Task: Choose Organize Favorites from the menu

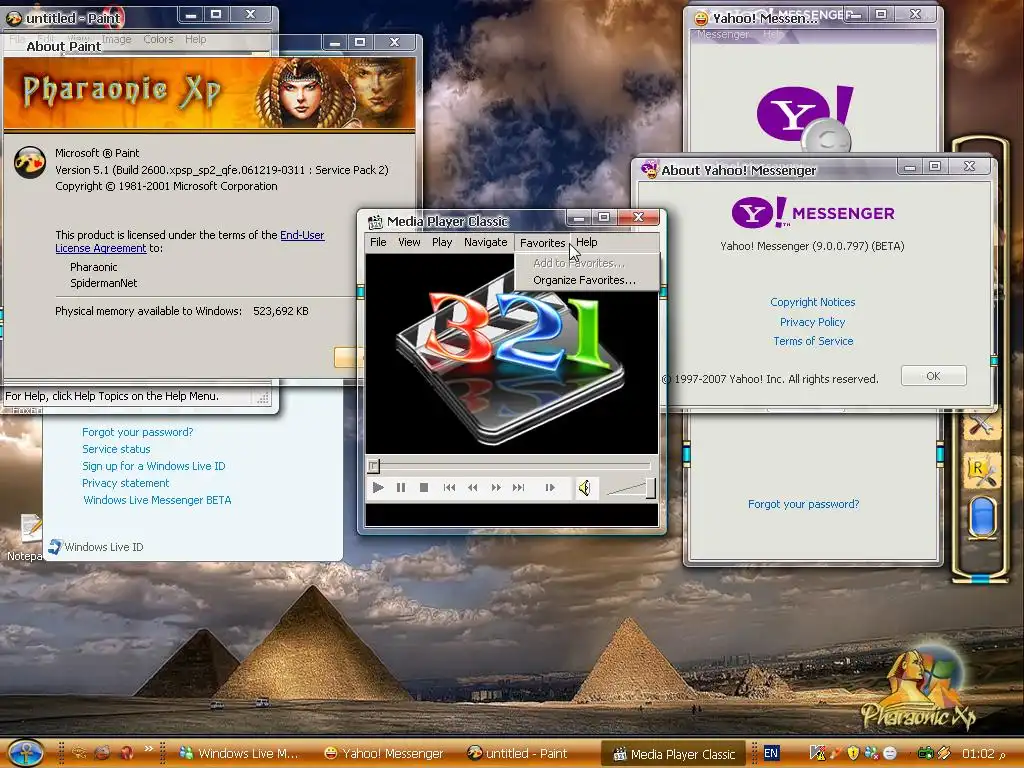Action: (584, 280)
